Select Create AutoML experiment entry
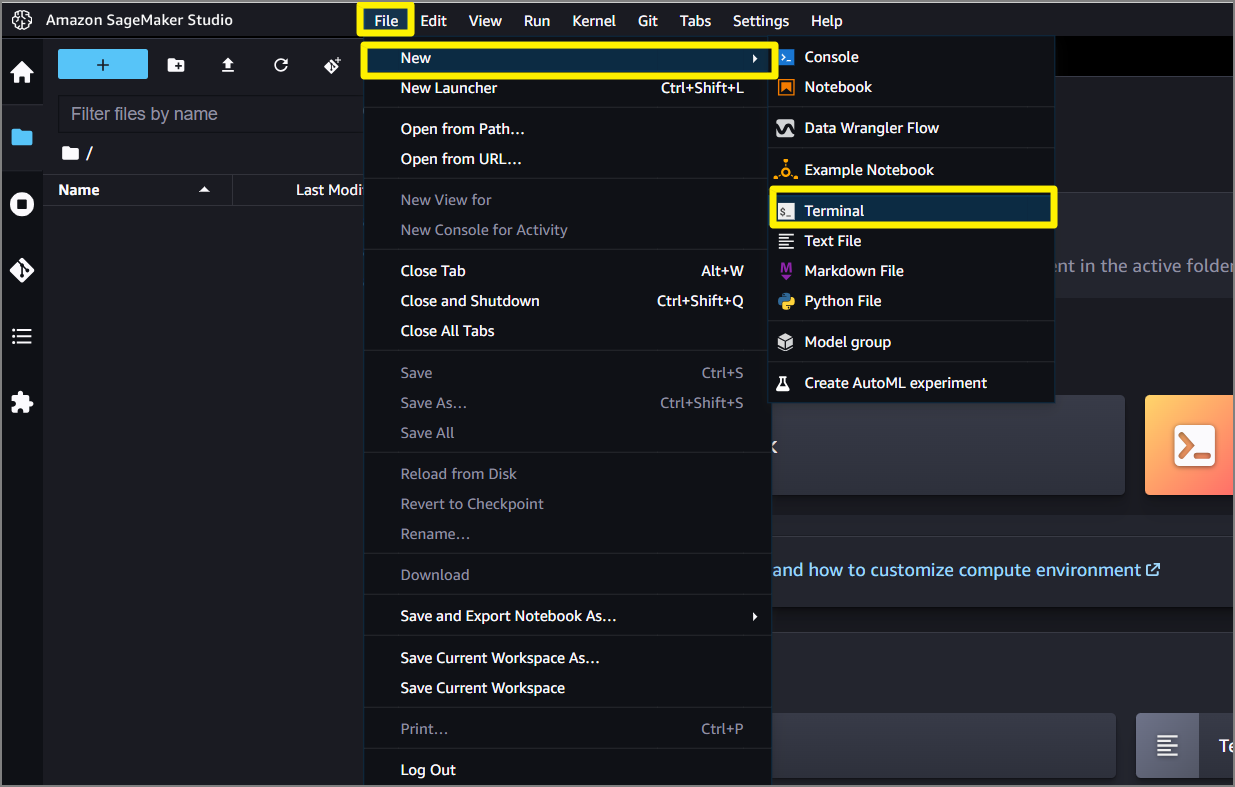Image resolution: width=1235 pixels, height=787 pixels. click(911, 383)
